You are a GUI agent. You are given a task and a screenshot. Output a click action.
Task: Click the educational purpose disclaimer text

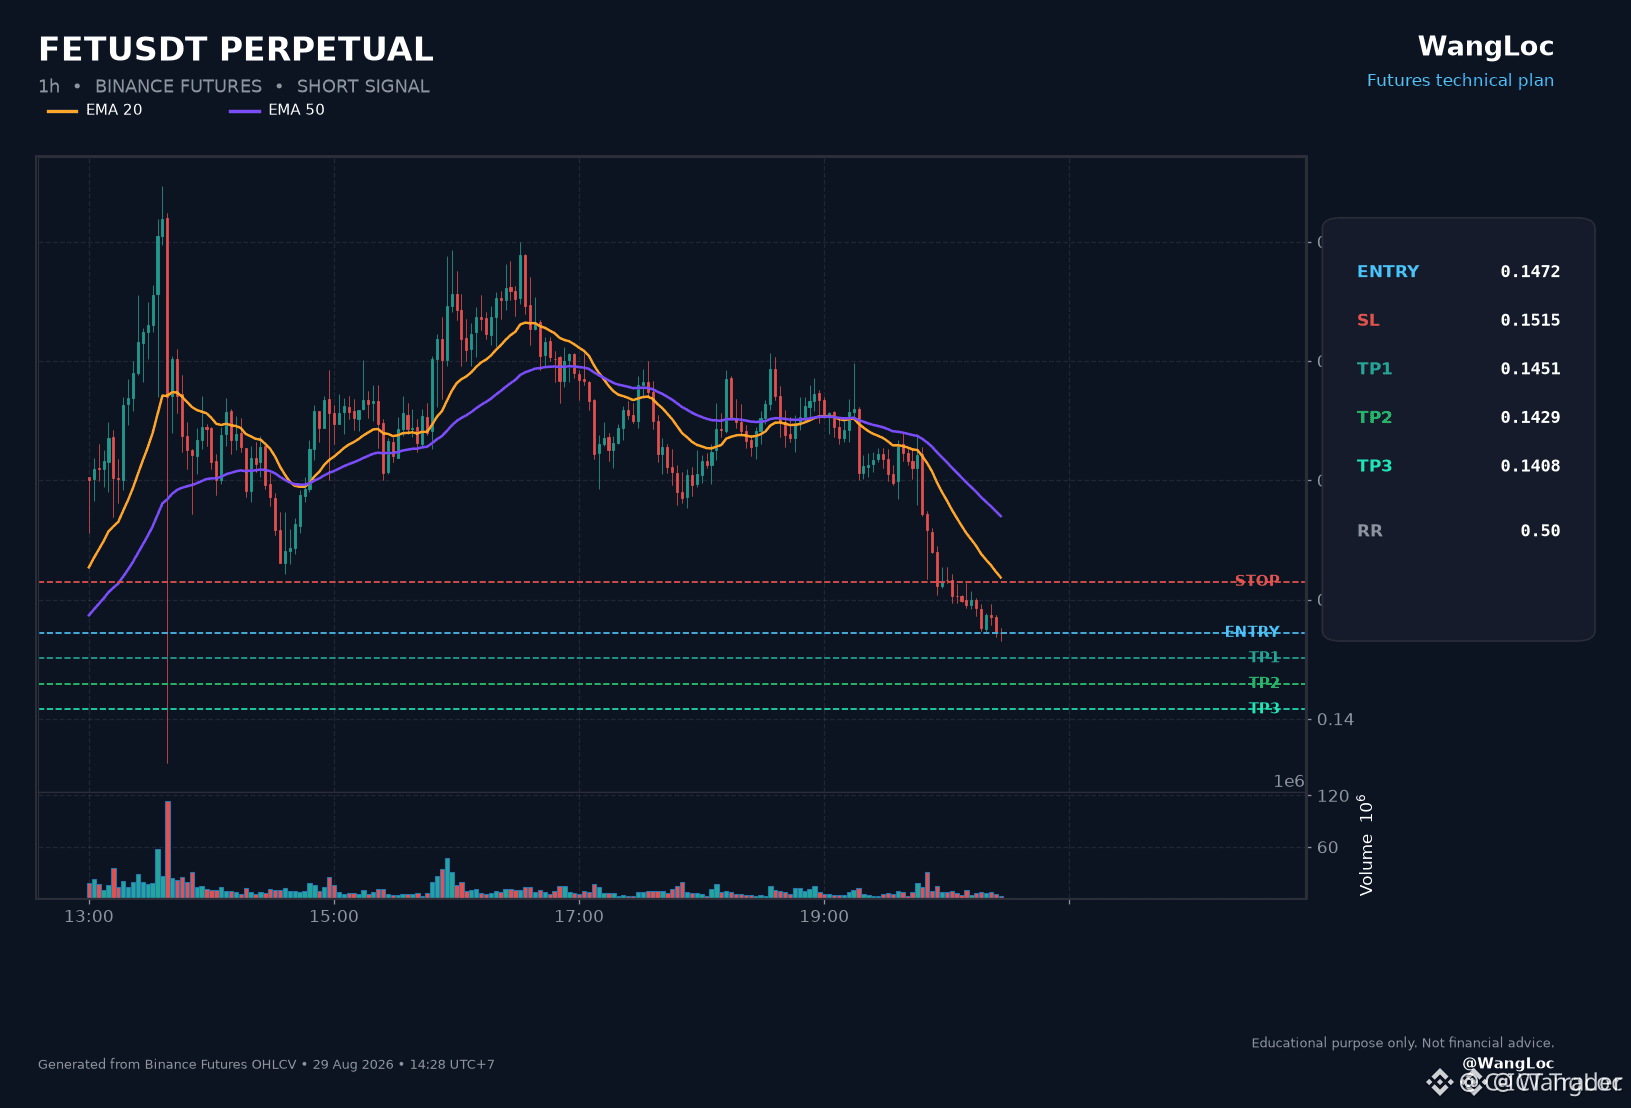(1403, 1043)
